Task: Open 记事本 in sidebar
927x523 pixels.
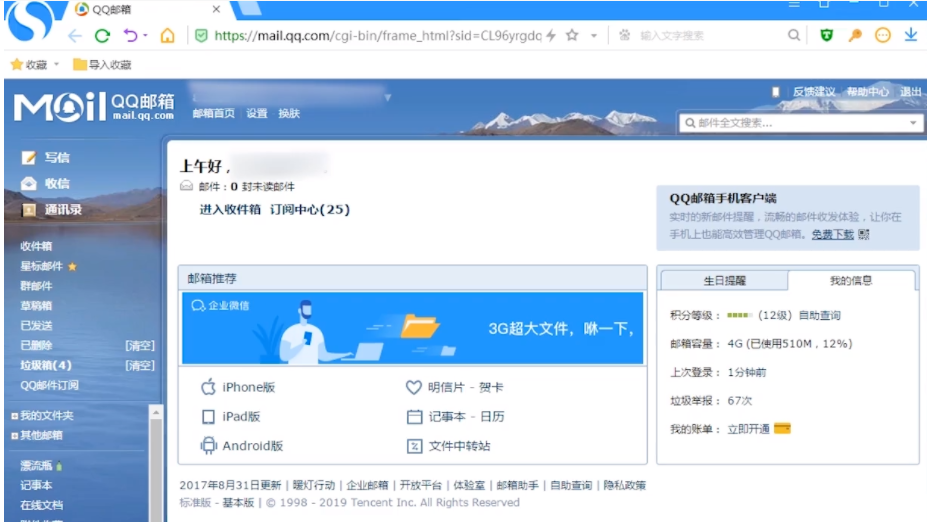Action: coord(36,485)
